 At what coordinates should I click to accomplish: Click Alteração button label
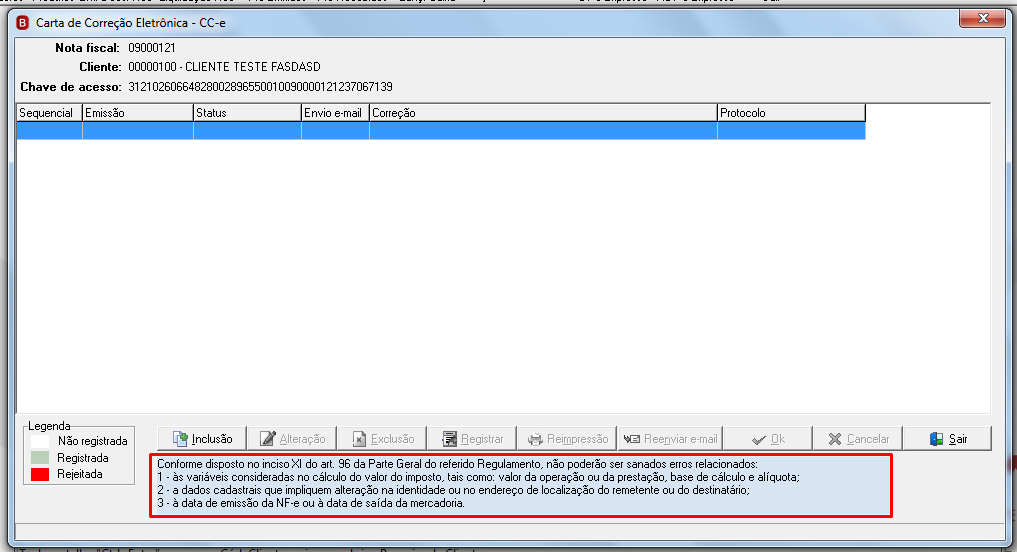[x=302, y=439]
